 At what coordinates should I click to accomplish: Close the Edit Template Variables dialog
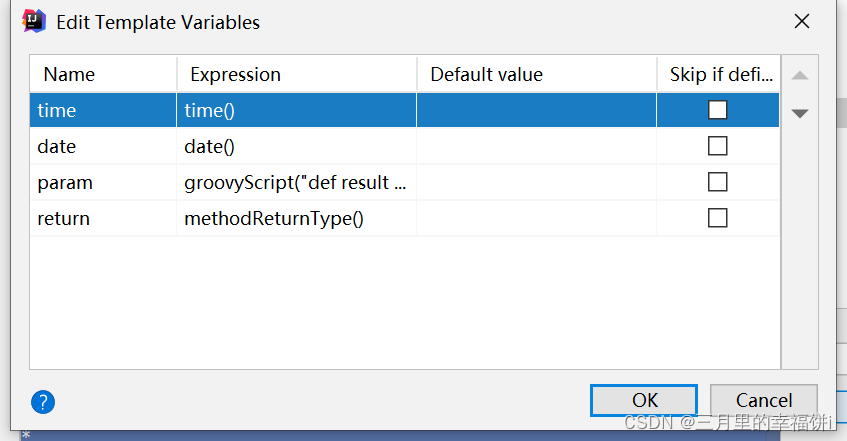(801, 21)
